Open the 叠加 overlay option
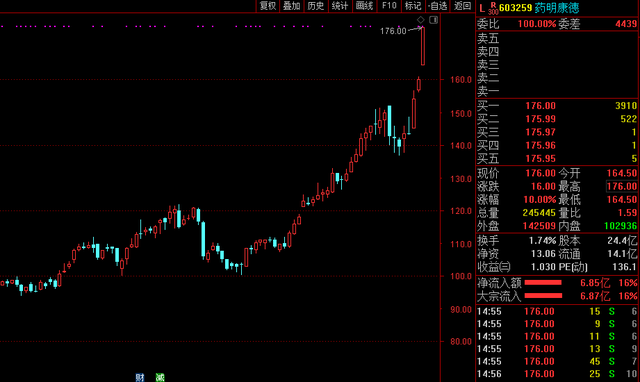Screen dimensions: 640x382 pos(292,6)
